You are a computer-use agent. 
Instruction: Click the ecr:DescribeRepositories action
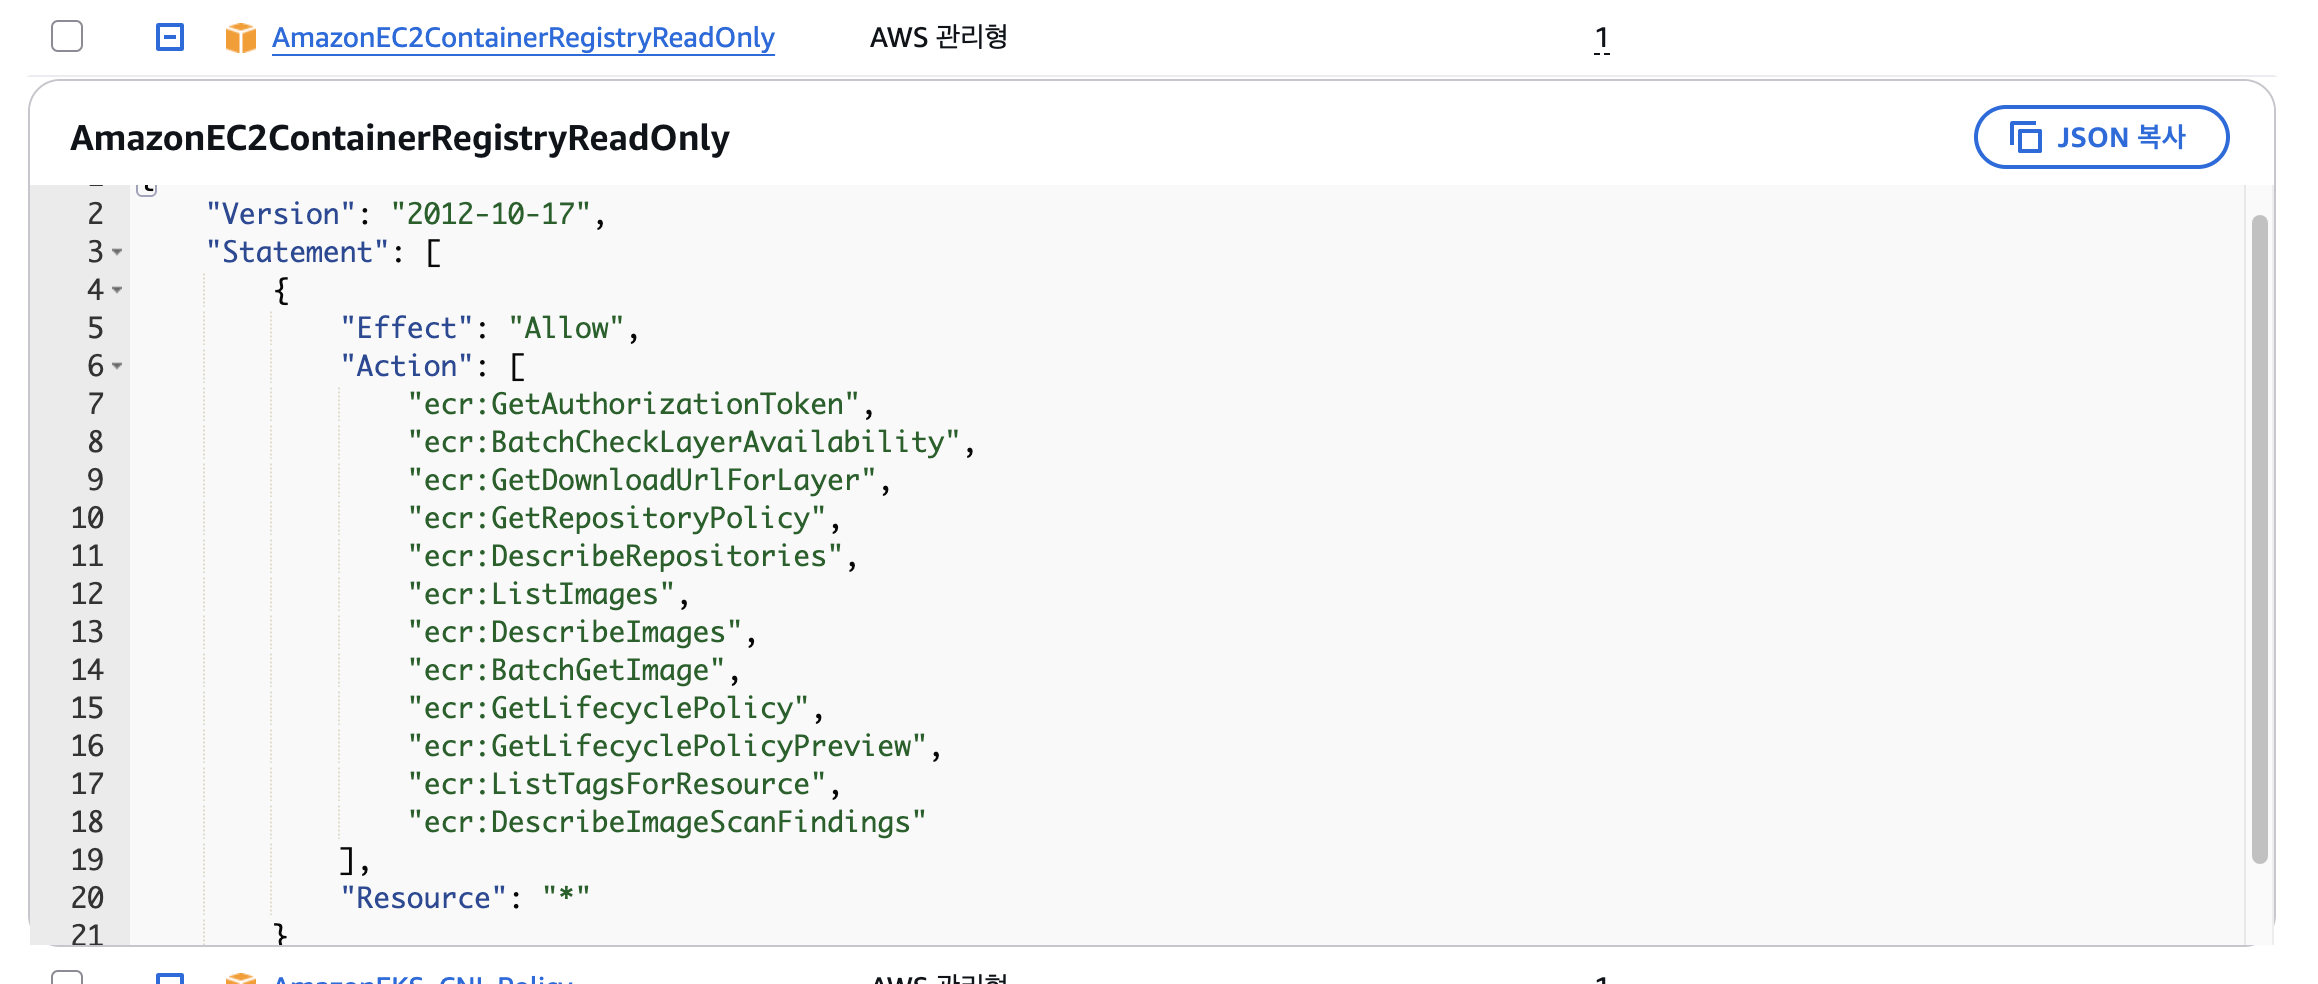[625, 556]
